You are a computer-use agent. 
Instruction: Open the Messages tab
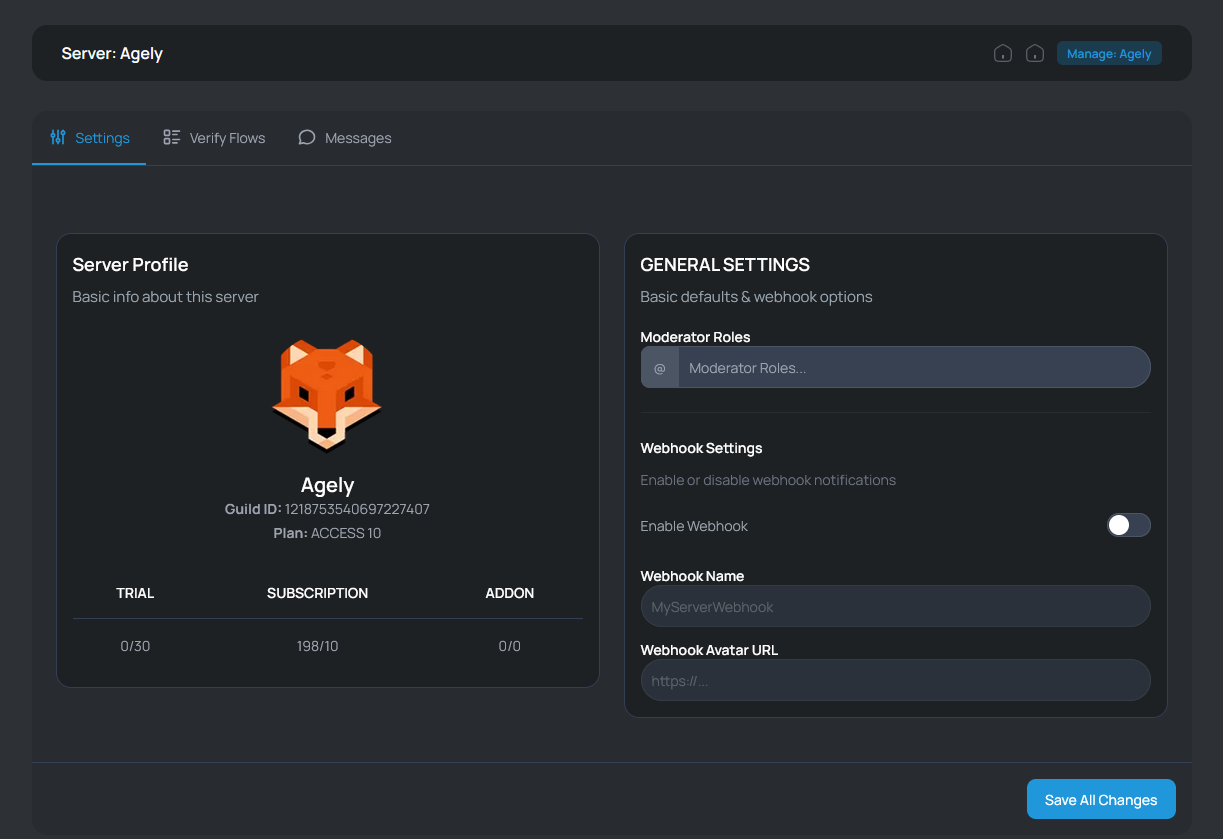click(358, 137)
